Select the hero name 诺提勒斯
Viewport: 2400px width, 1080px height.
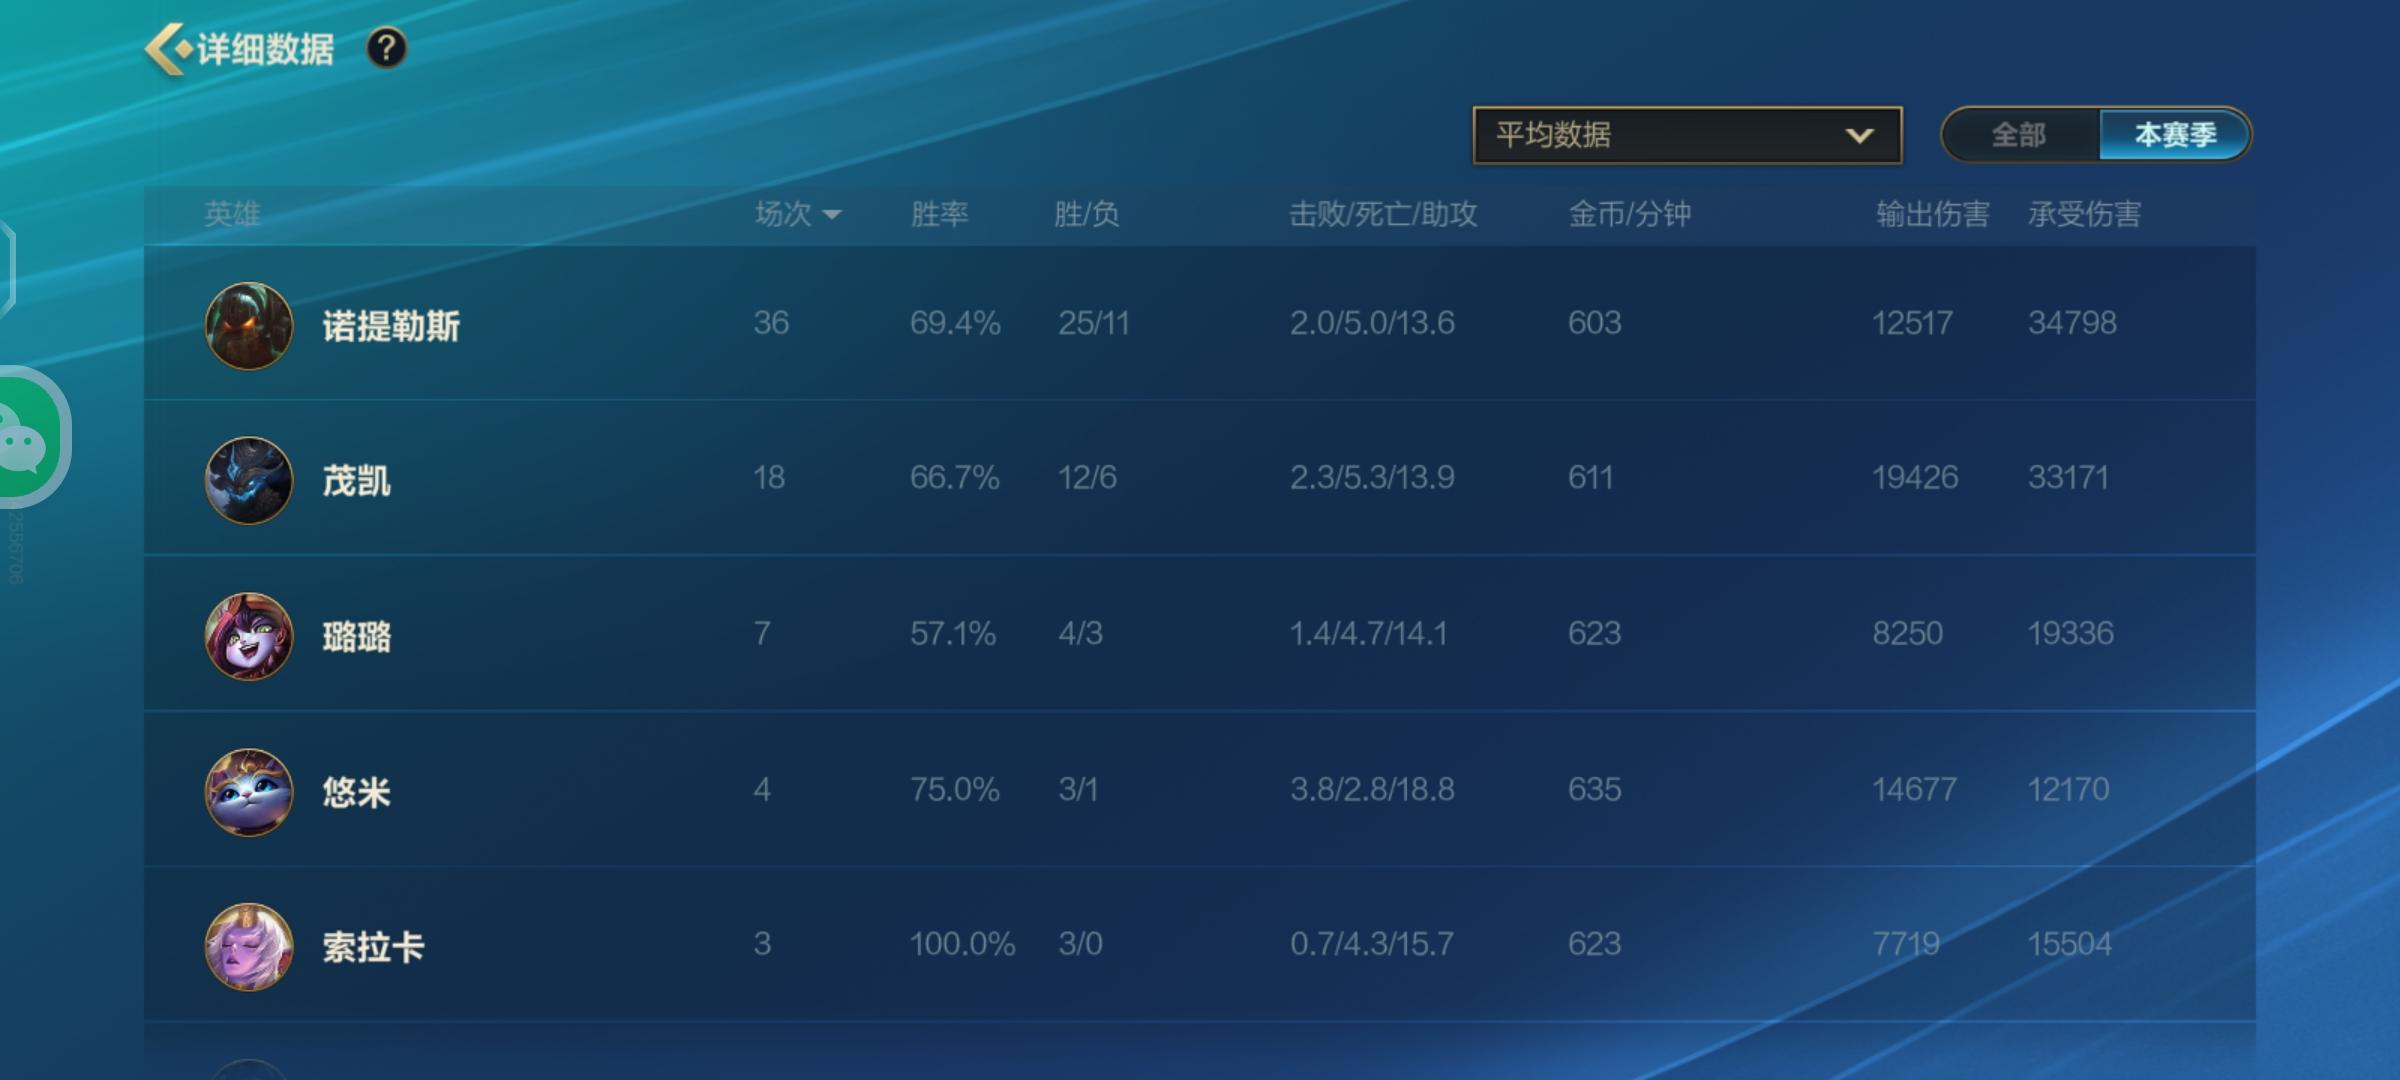pos(391,326)
